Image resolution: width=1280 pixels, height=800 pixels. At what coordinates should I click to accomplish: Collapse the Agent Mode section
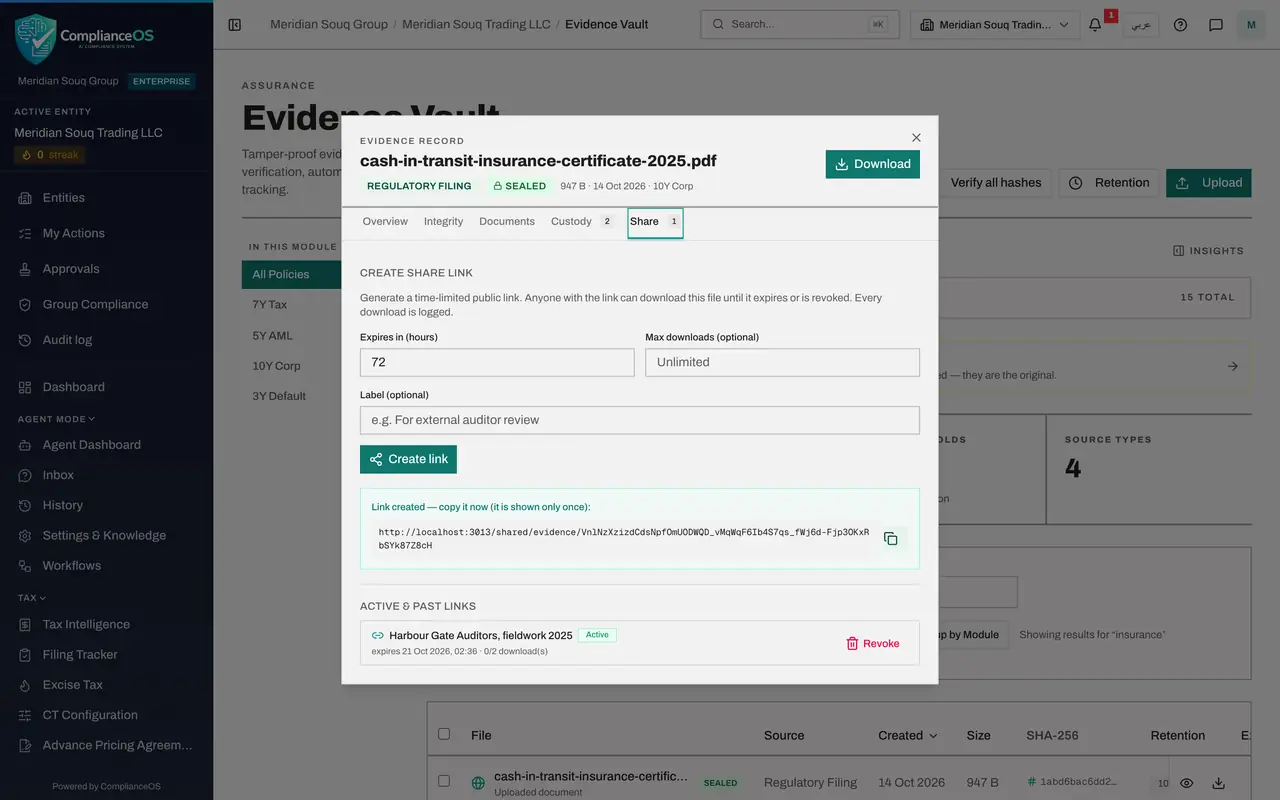point(56,419)
